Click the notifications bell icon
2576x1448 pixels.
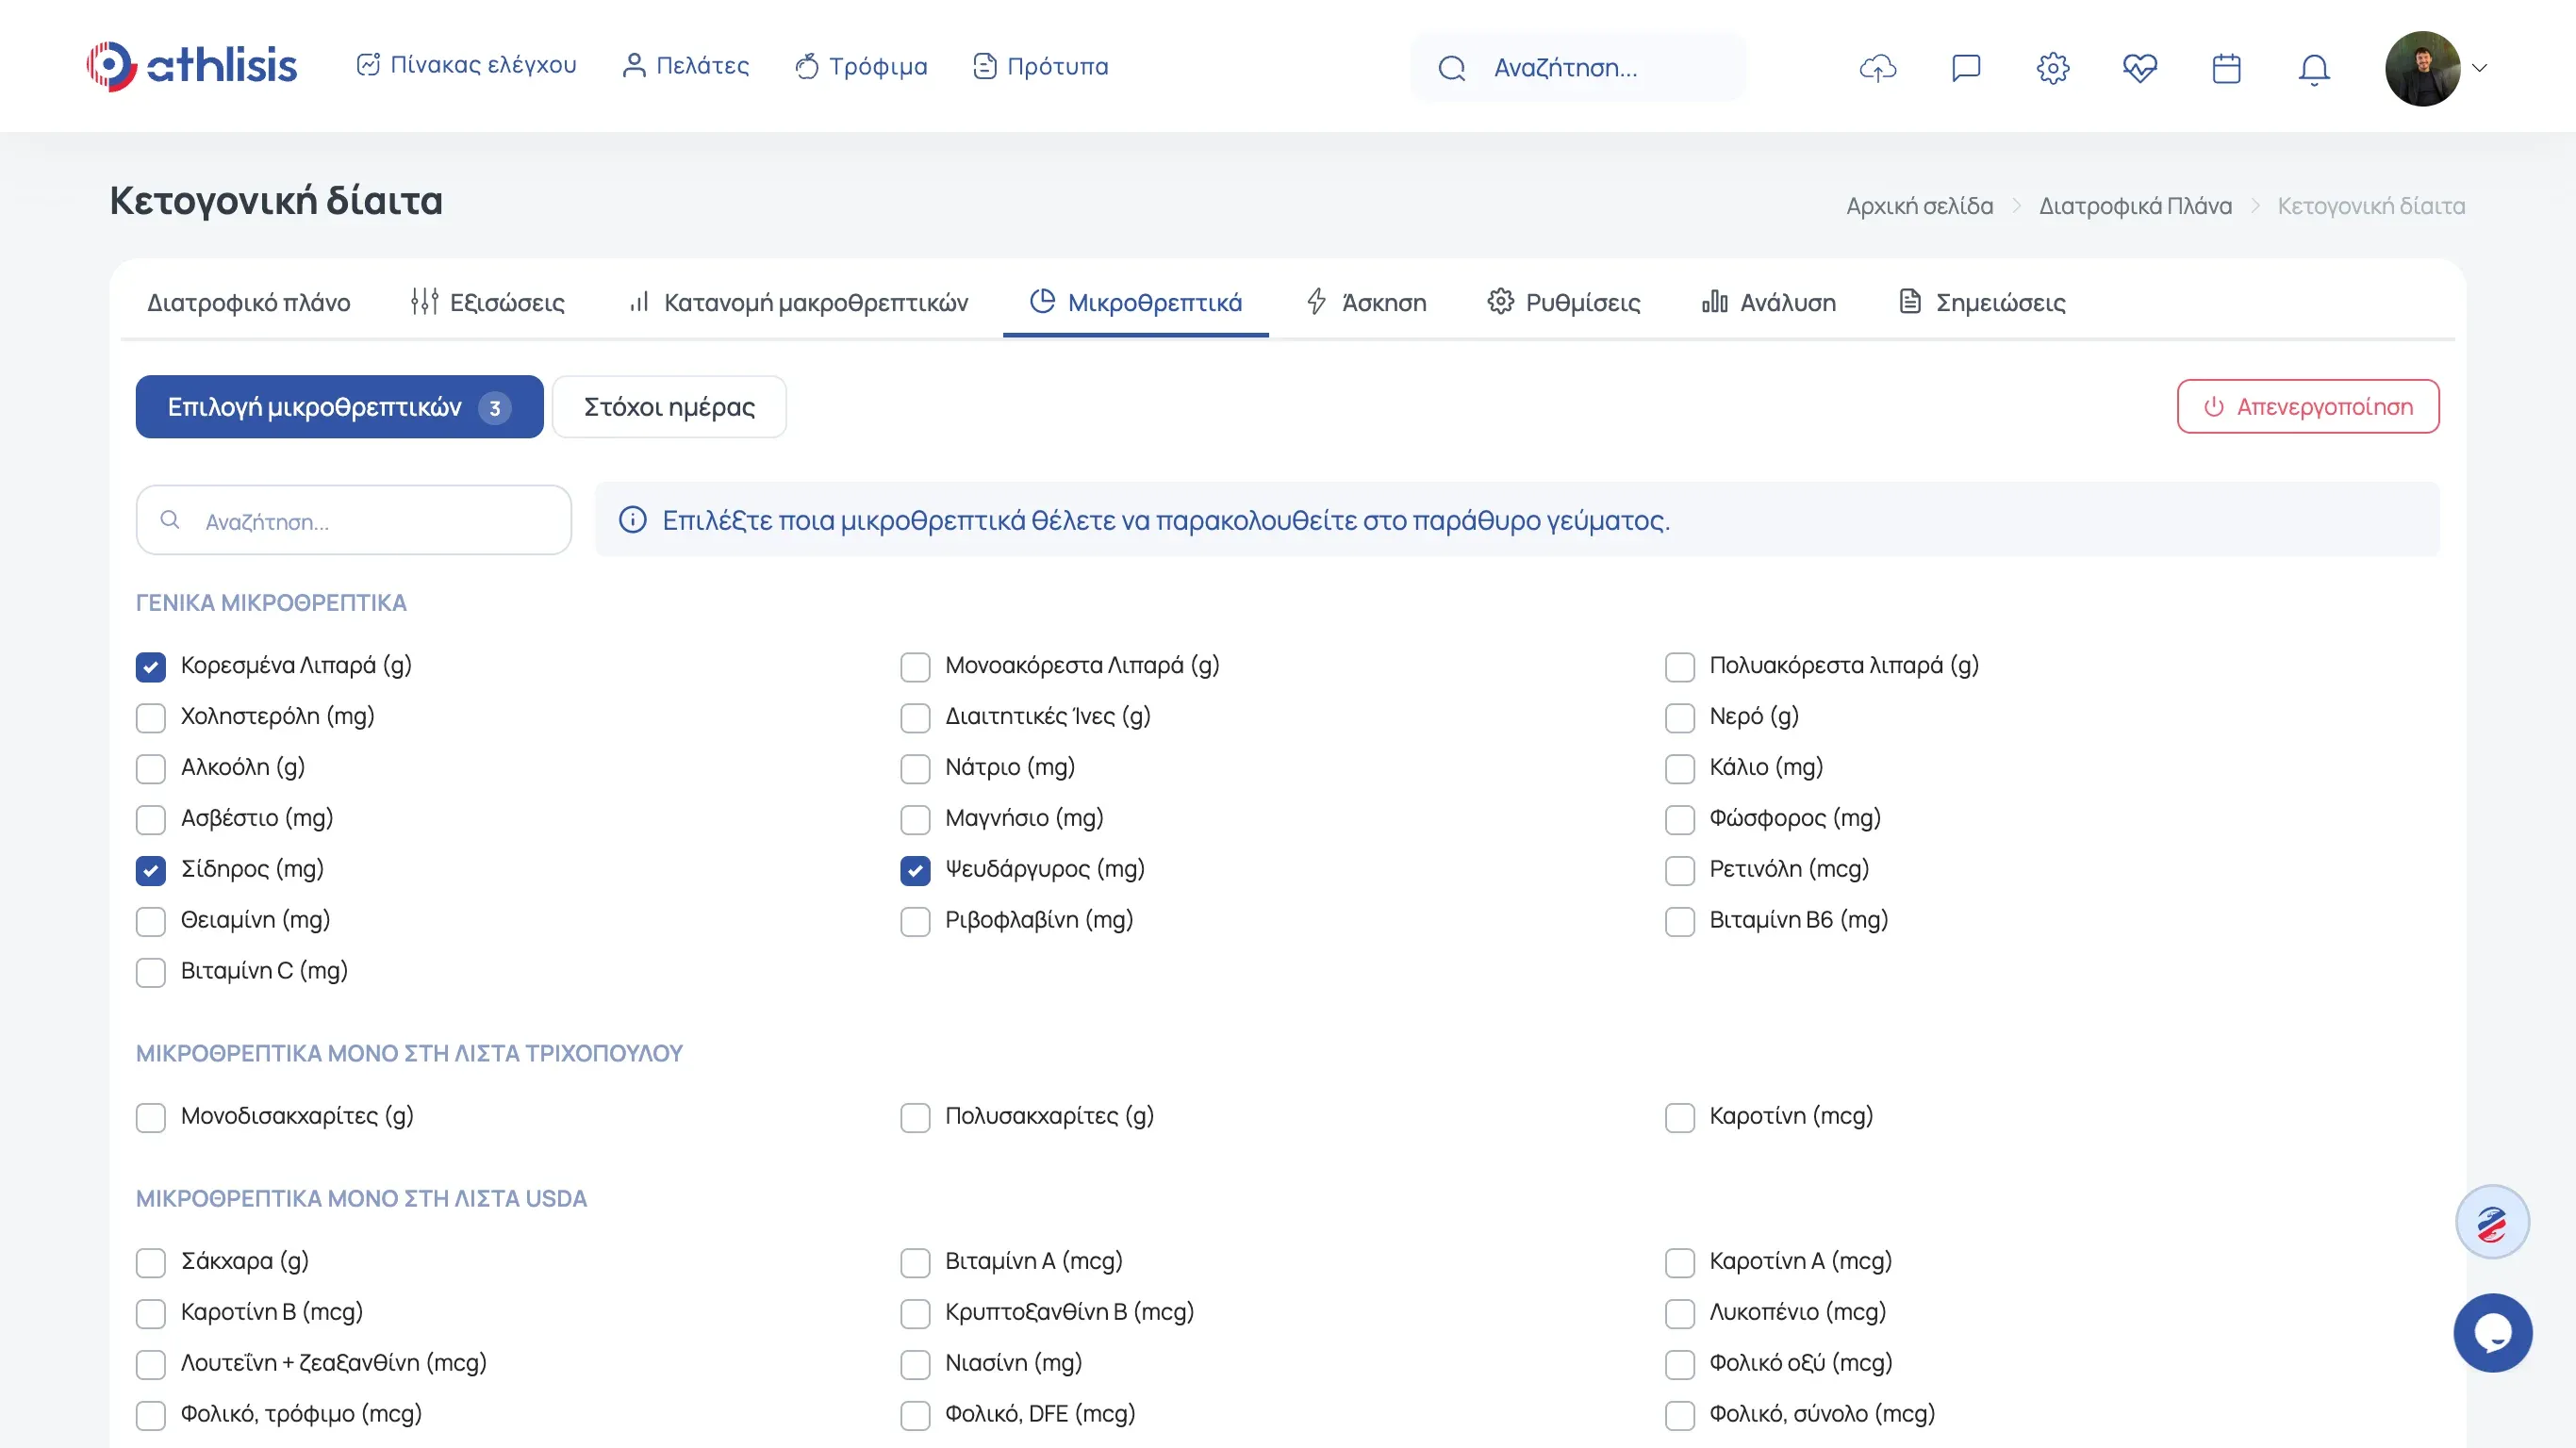pos(2313,68)
